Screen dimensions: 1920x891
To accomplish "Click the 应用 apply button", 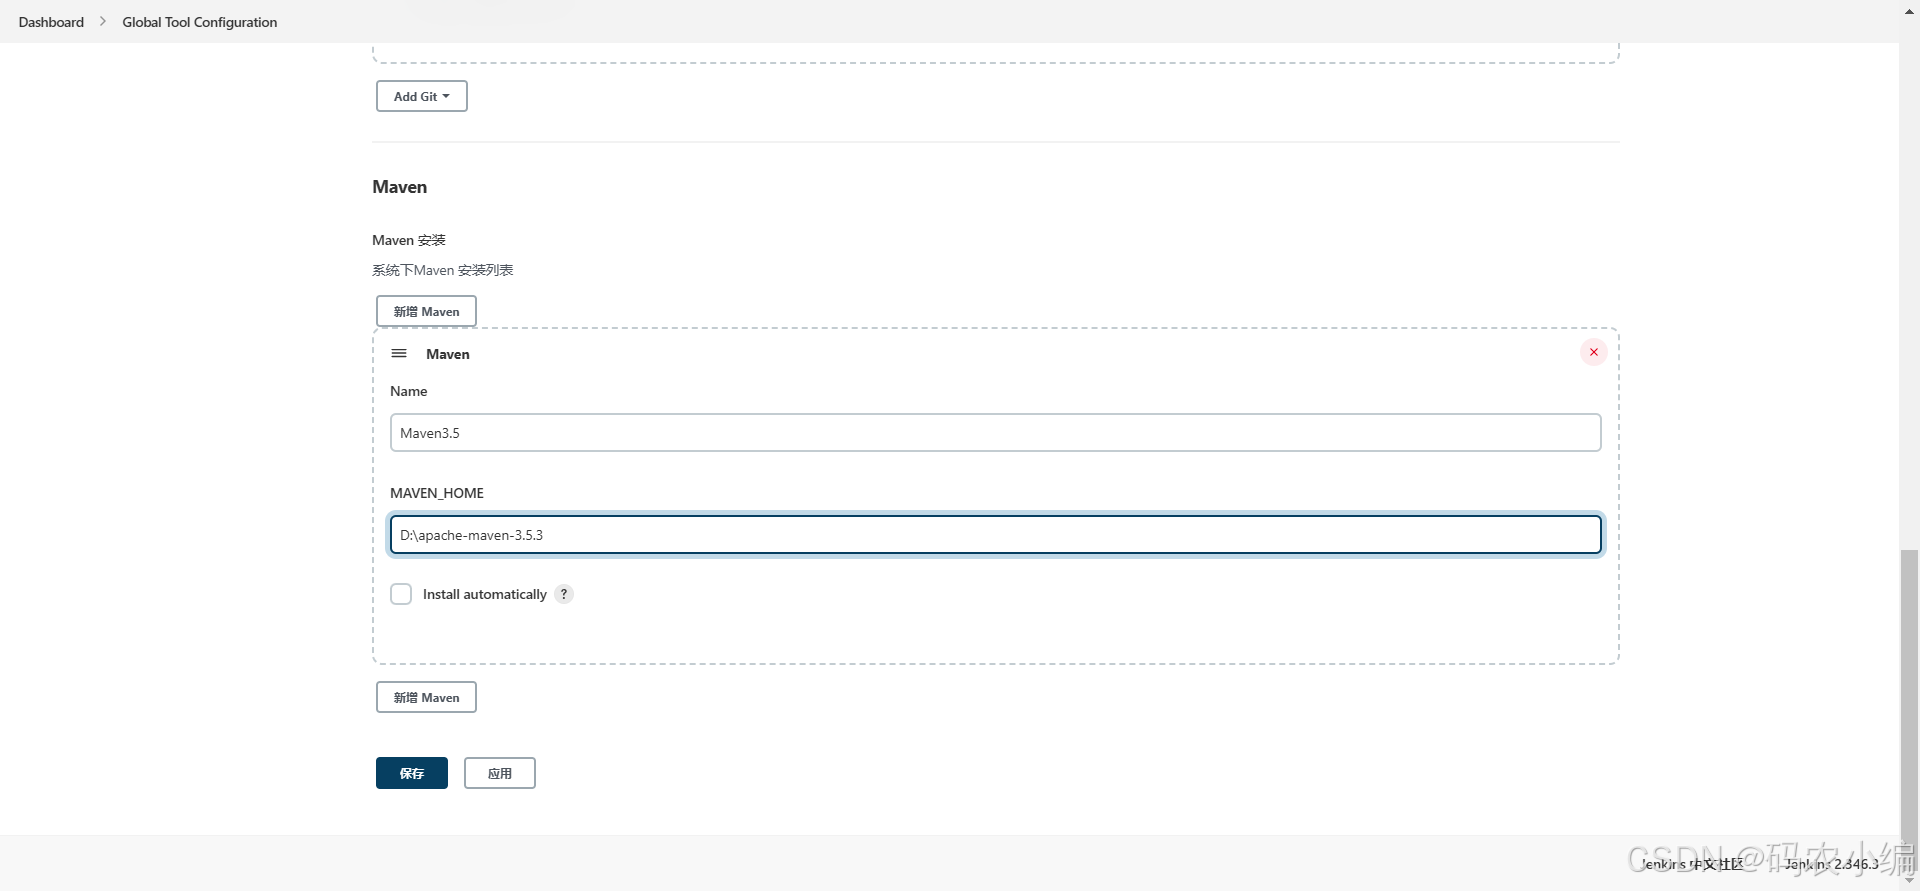I will point(499,773).
